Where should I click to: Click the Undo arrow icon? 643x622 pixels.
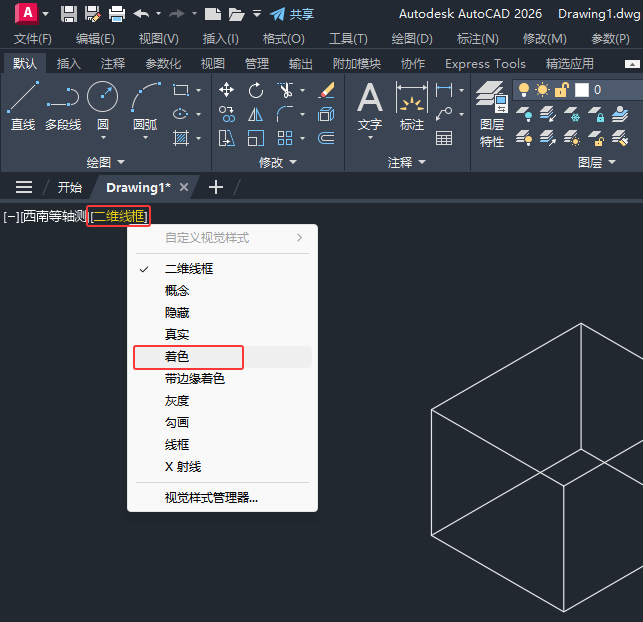141,14
